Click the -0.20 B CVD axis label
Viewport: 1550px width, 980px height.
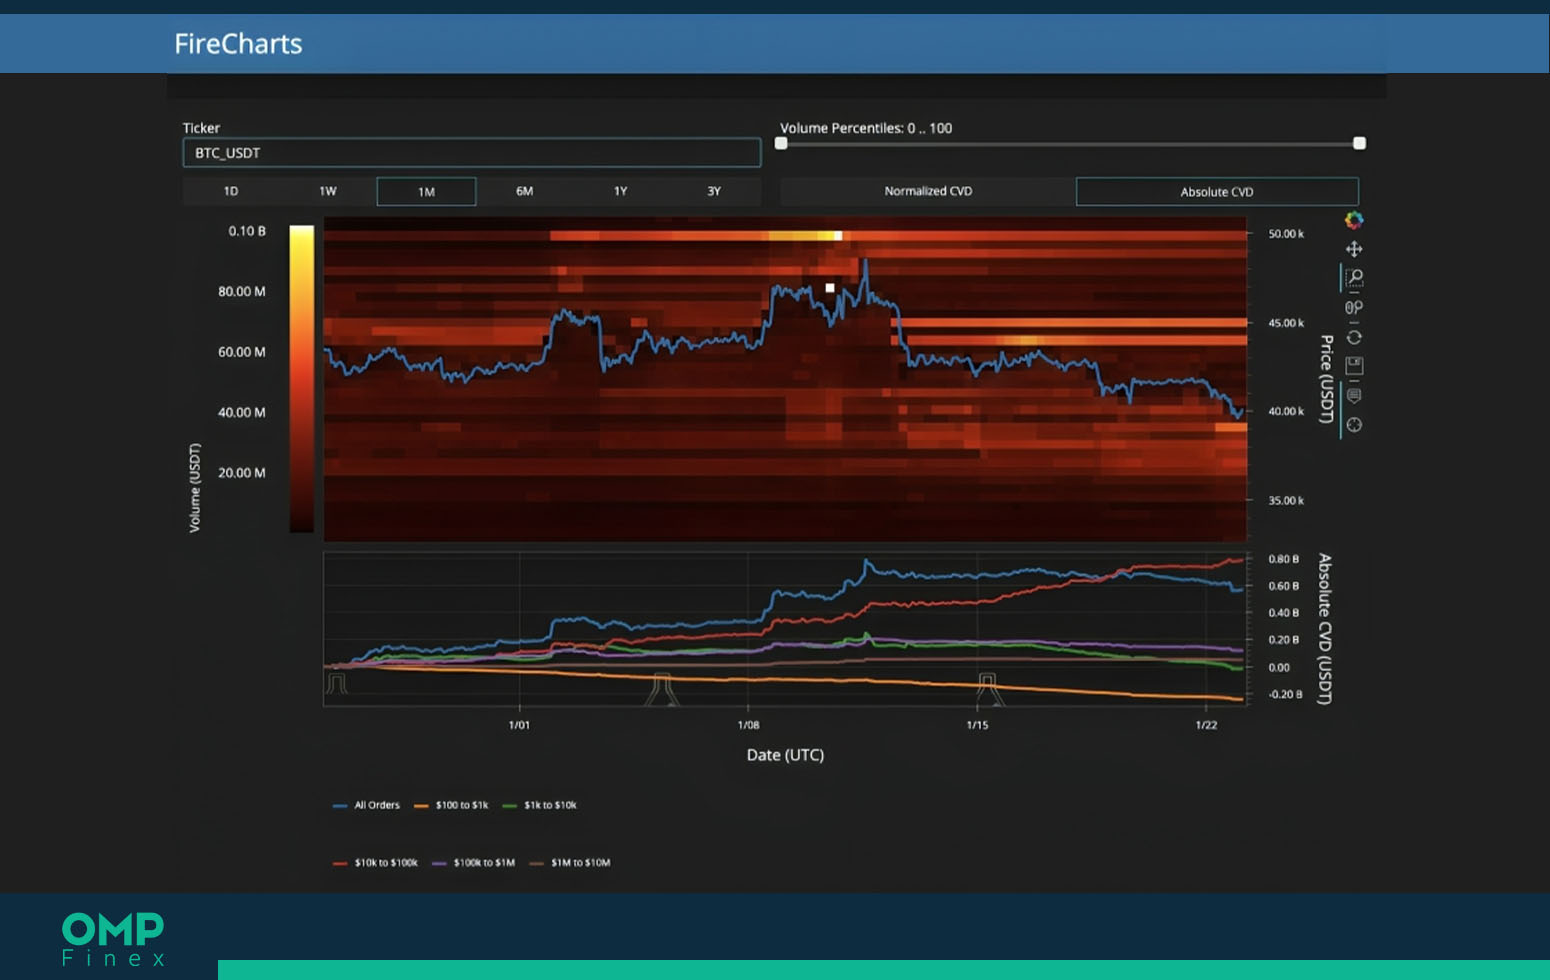click(1284, 694)
